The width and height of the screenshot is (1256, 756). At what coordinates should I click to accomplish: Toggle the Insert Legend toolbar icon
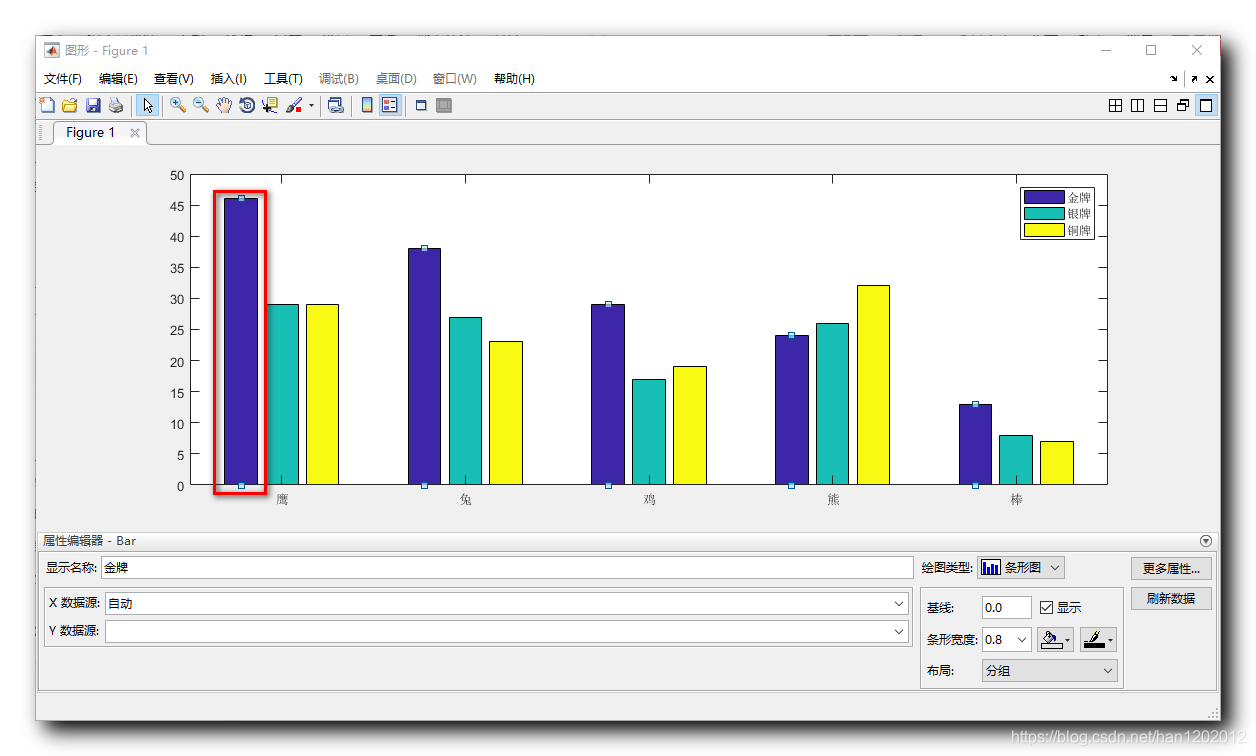[390, 105]
